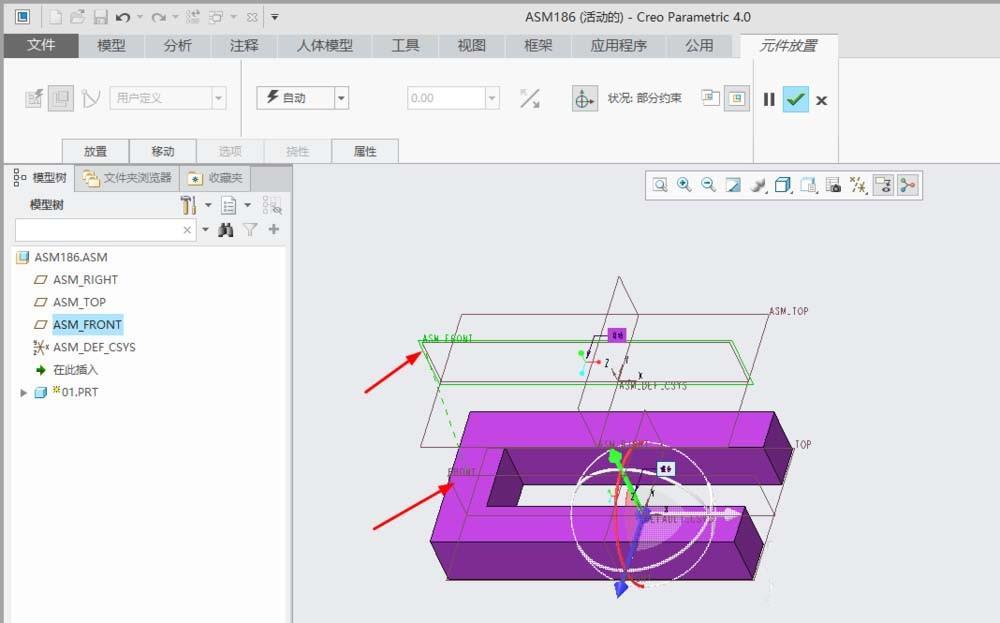The height and width of the screenshot is (623, 1000).
Task: Select the binoculars find icon in model tree
Action: 227,229
